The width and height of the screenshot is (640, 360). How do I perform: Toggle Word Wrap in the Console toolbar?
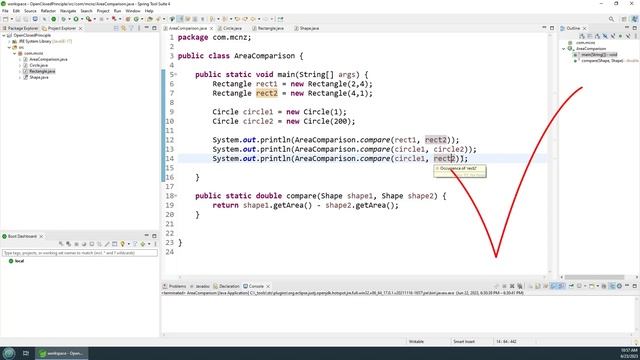(546, 286)
